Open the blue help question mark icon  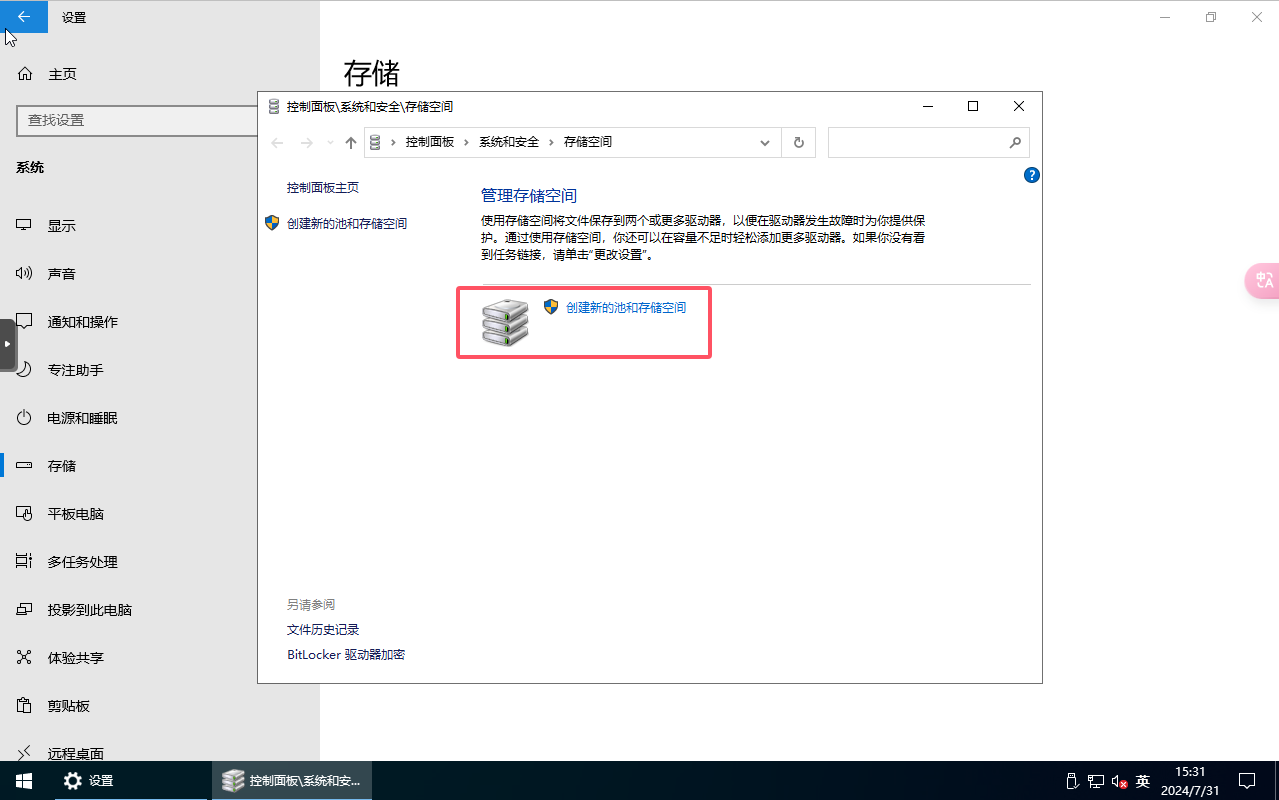[1032, 175]
